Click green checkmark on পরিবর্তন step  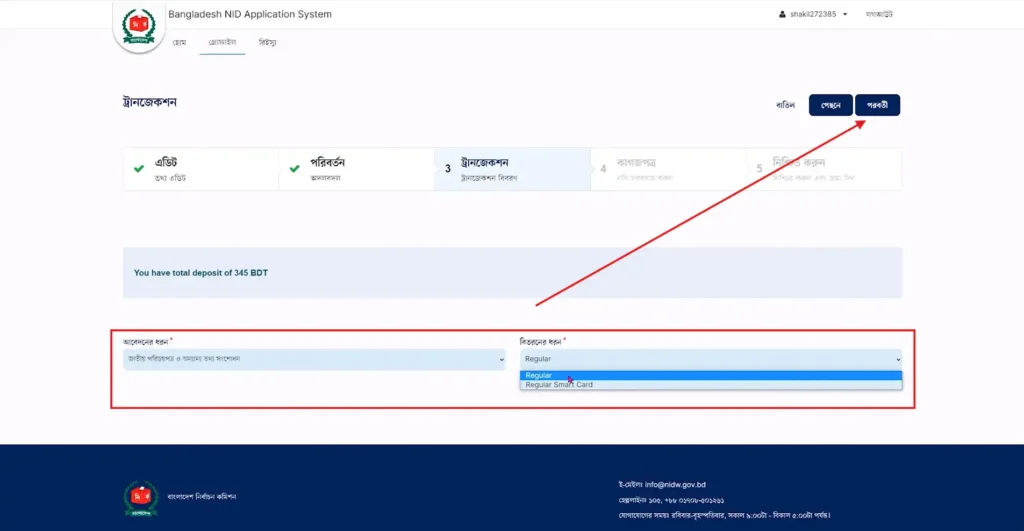[295, 169]
